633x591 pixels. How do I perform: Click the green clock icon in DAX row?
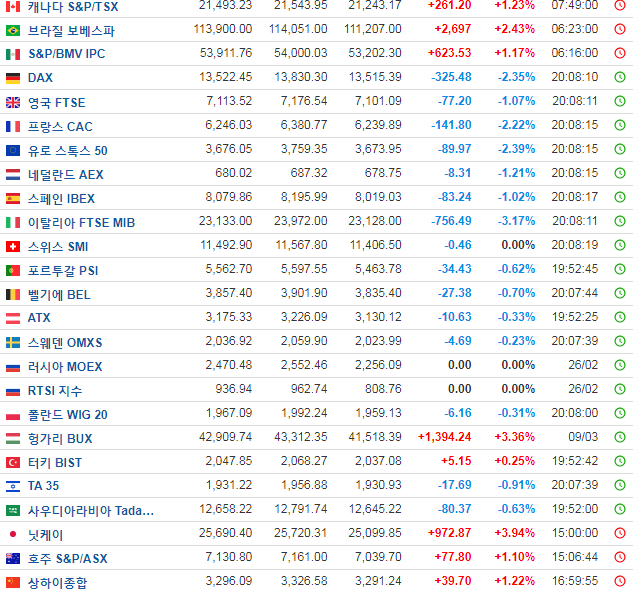pyautogui.click(x=620, y=77)
